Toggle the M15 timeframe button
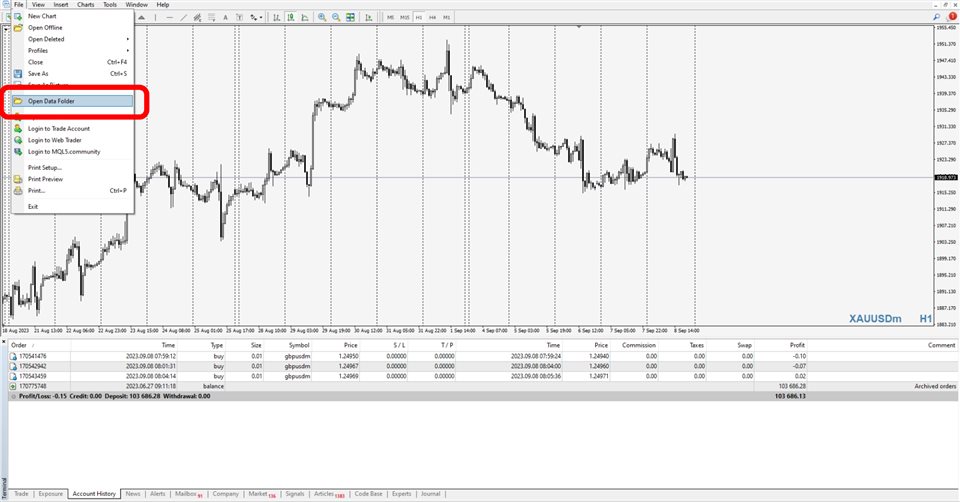The width and height of the screenshot is (960, 502). tap(405, 17)
